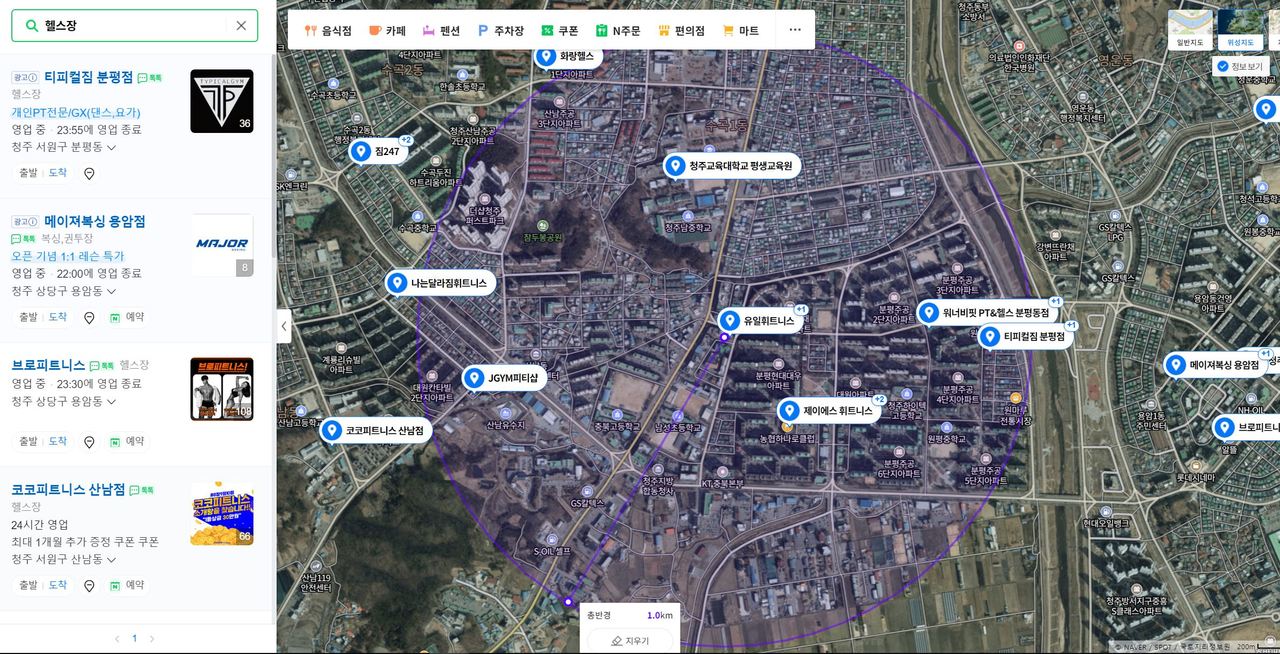Show 메이져복싱 용암점 location pin icon
This screenshot has width=1280, height=654.
coord(89,318)
